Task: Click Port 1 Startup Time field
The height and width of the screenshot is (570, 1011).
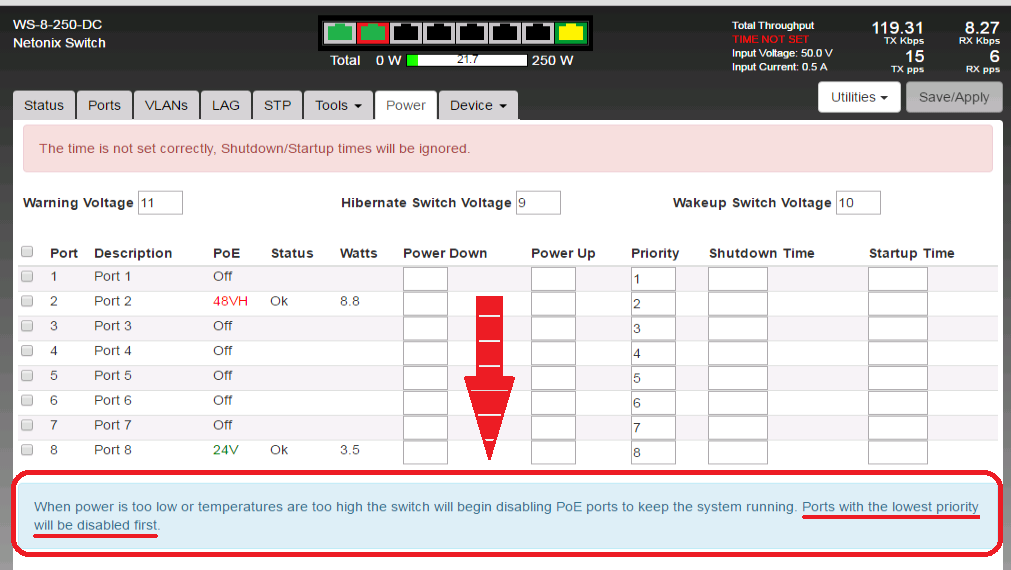Action: 898,279
